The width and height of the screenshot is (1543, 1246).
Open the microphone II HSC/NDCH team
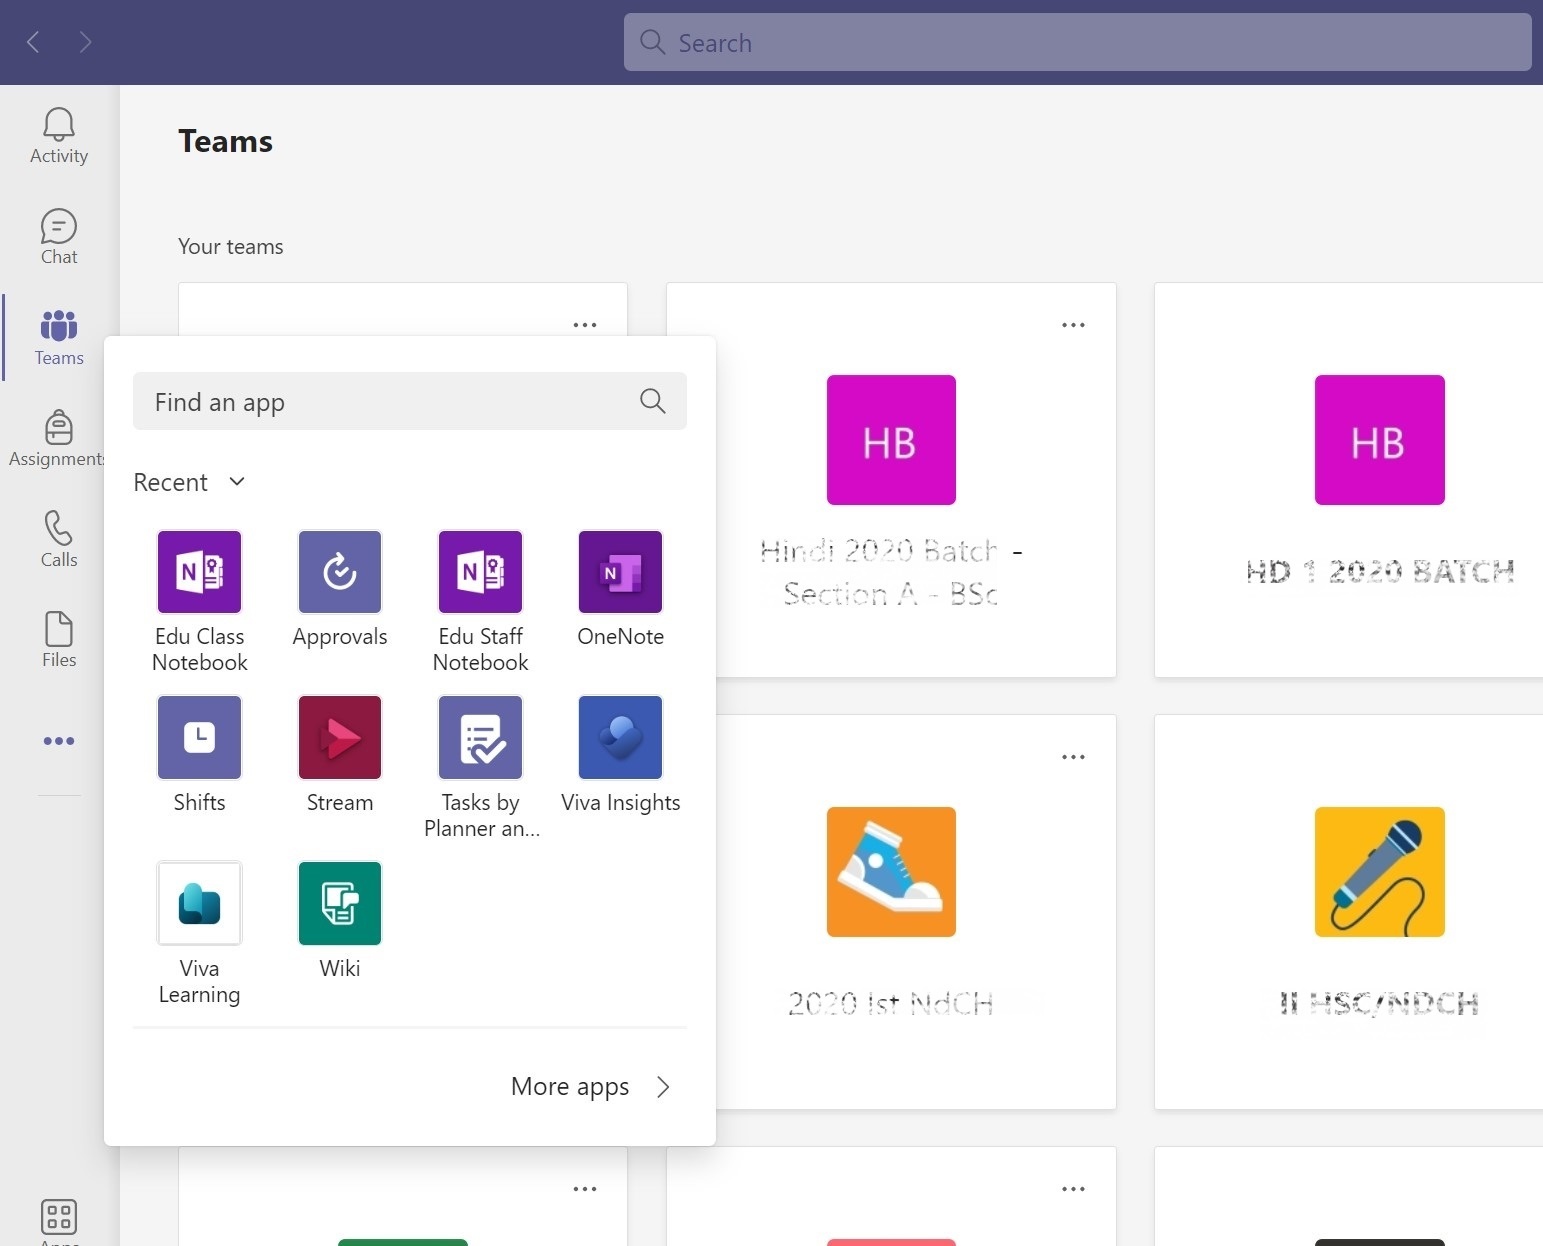[x=1379, y=872]
